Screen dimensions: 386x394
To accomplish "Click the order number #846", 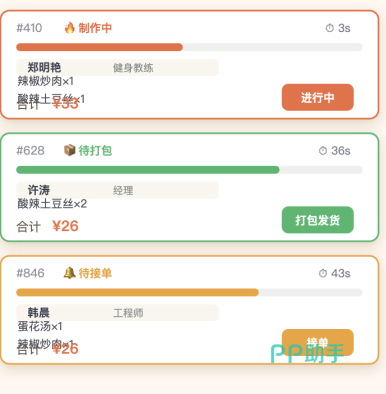I will (30, 273).
